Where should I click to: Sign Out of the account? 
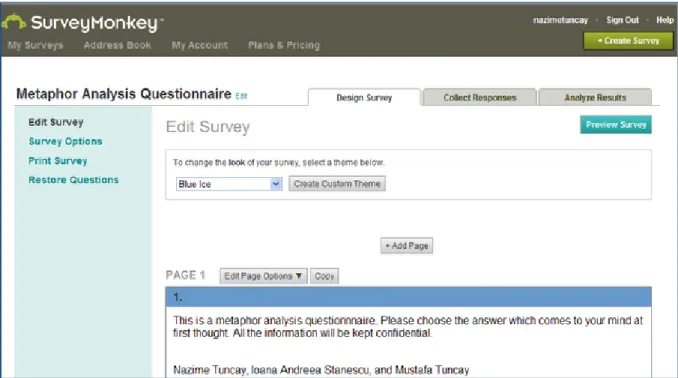pos(622,20)
